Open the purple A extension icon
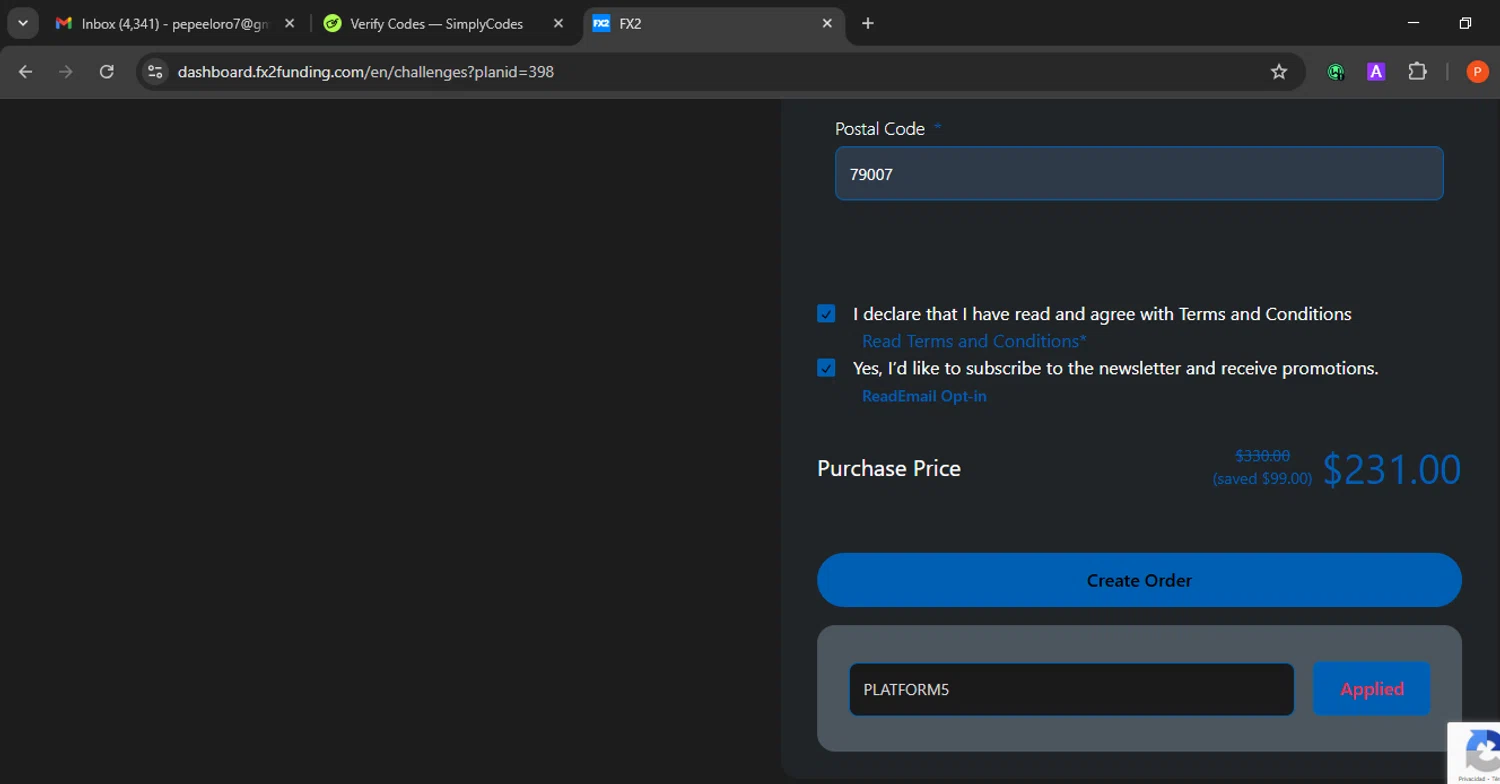 pos(1376,72)
